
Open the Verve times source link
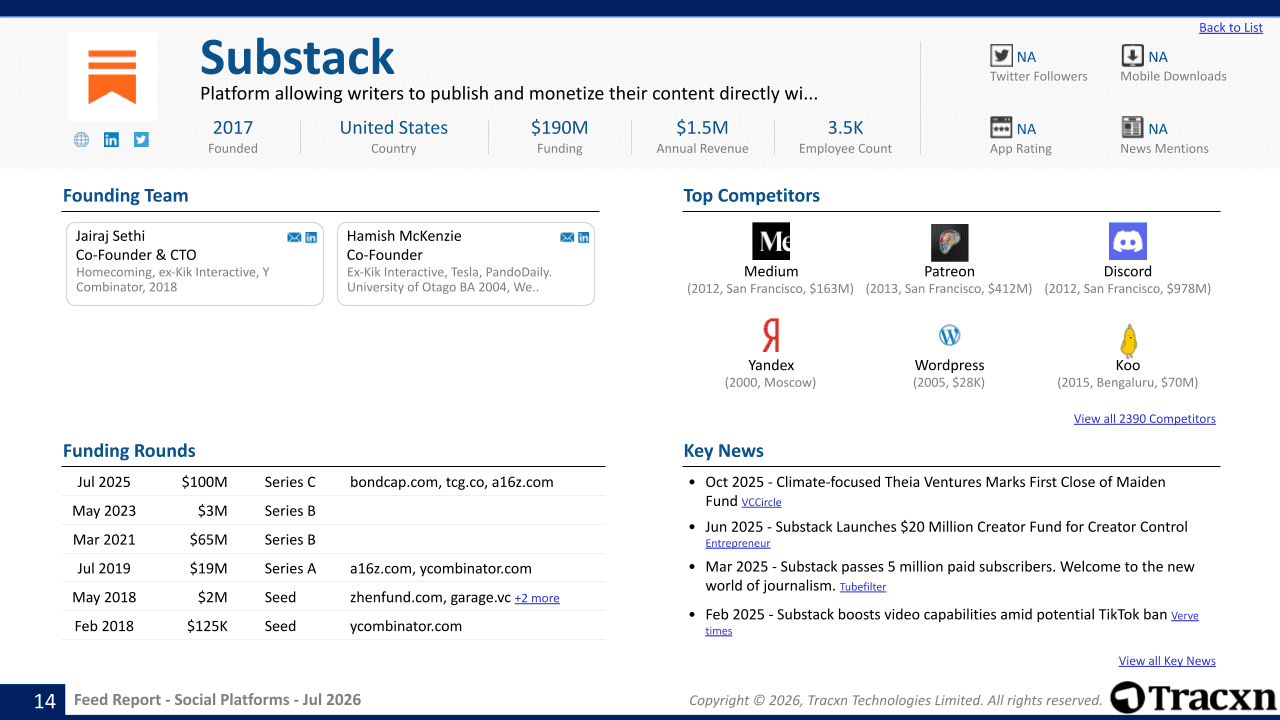pyautogui.click(x=1185, y=616)
